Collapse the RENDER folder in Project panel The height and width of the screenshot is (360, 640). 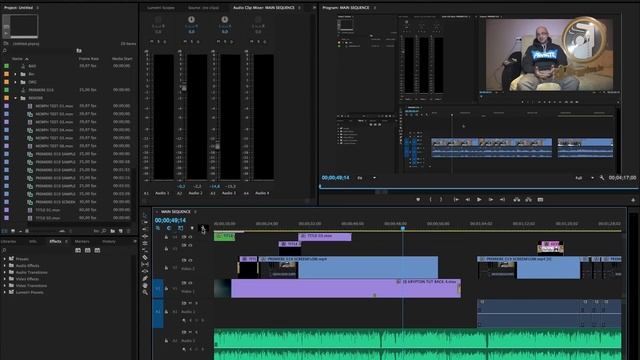pos(16,98)
